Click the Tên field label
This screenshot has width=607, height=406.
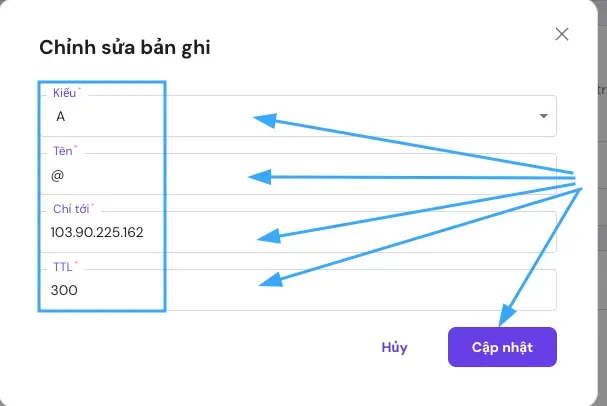click(63, 151)
